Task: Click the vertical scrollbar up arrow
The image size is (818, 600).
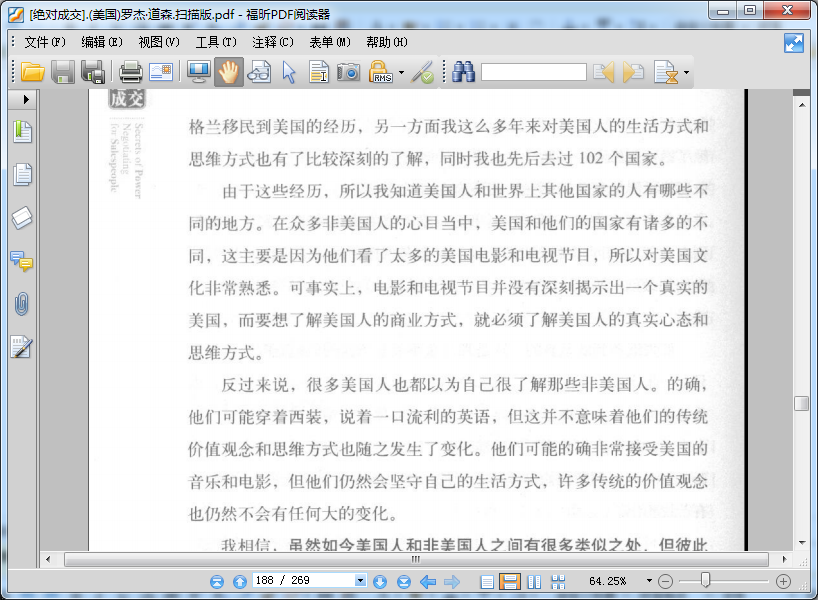Action: coord(802,105)
